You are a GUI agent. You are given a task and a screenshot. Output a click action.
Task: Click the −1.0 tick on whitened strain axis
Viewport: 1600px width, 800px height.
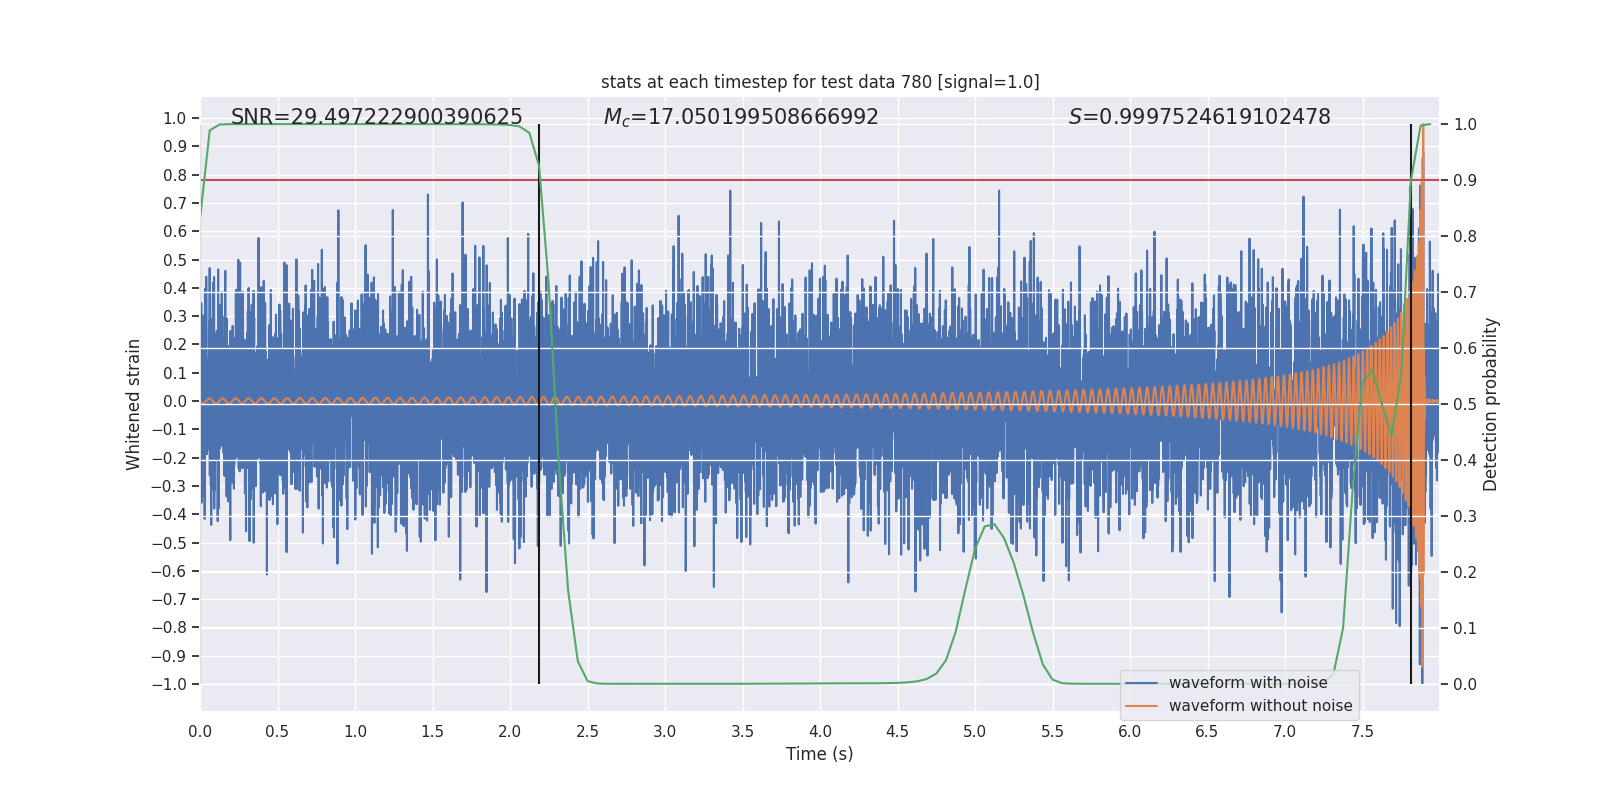coord(168,685)
